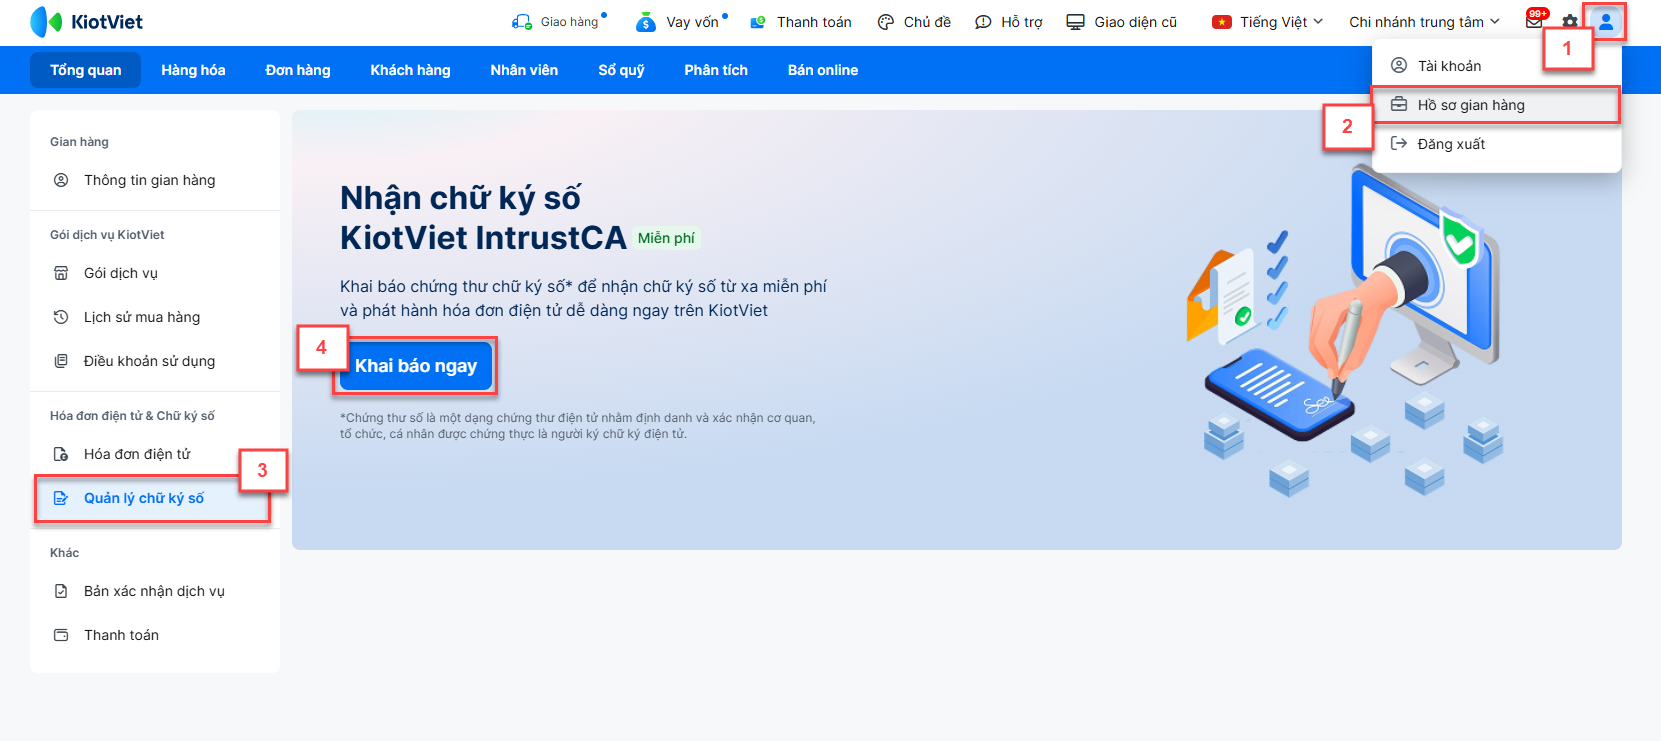Choose Đăng xuất to log out

coord(1497,143)
